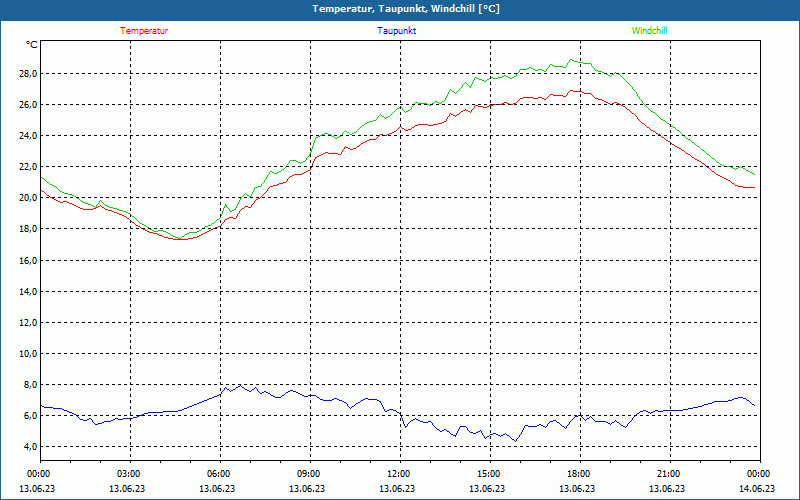This screenshot has height=500, width=800.
Task: Select the 26,0 y-axis value
Action: pyautogui.click(x=28, y=105)
